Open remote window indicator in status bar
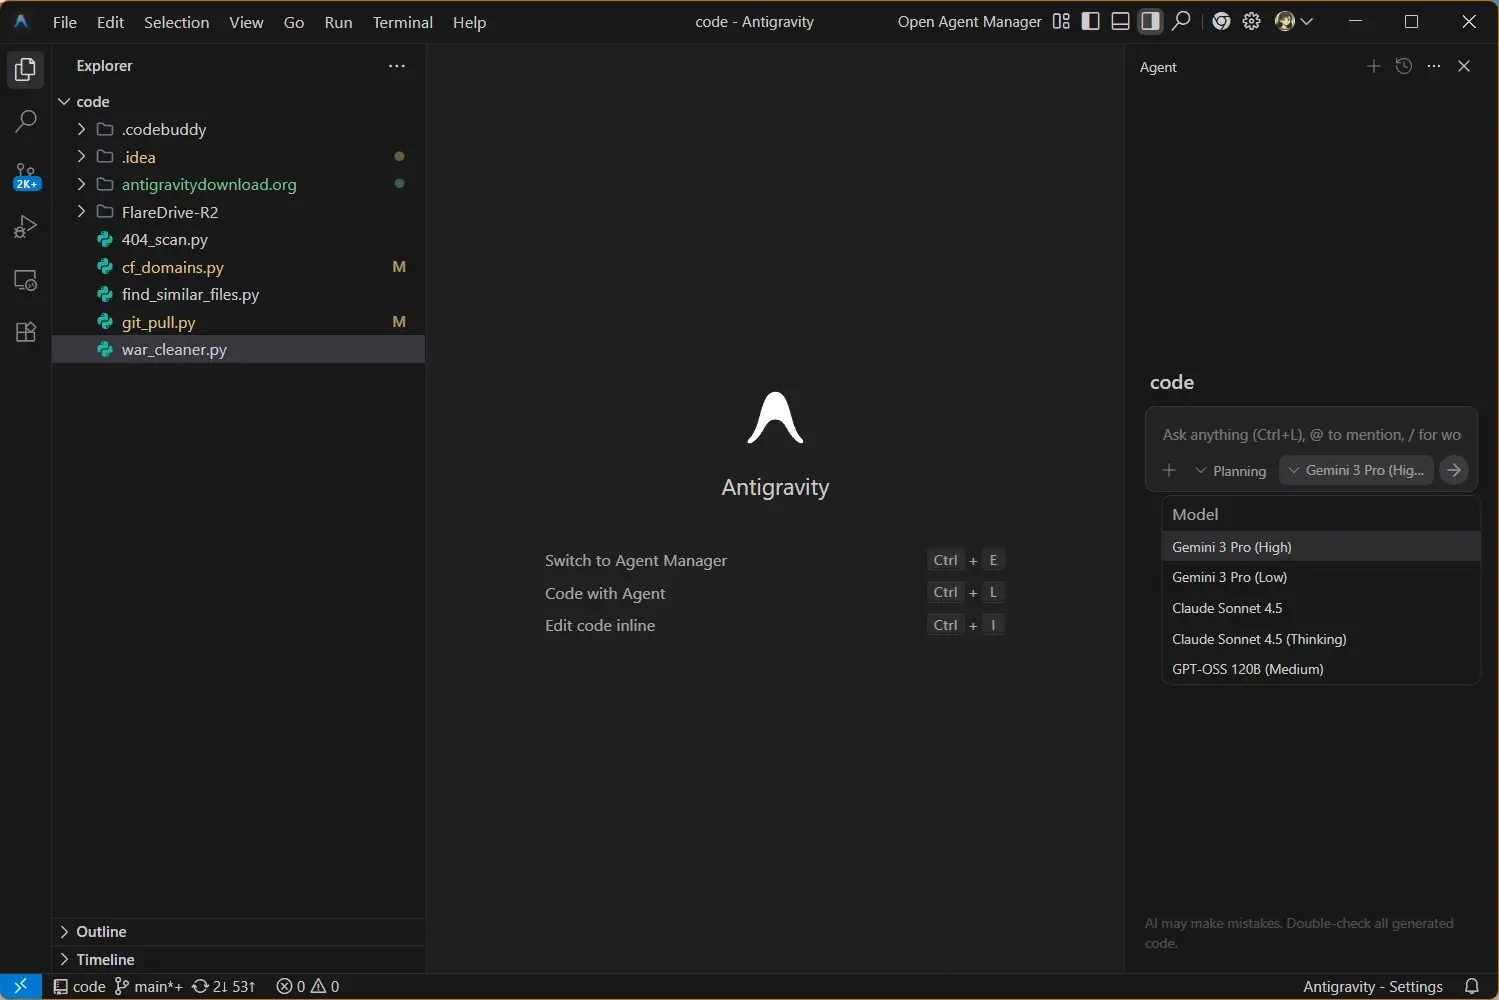1499x1000 pixels. [x=21, y=986]
